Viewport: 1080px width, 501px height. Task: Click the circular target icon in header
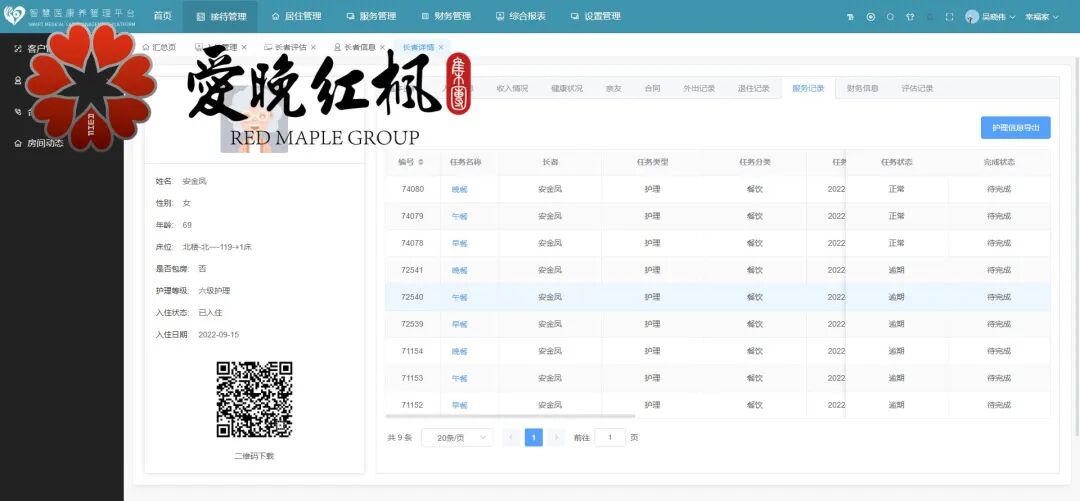(x=871, y=17)
